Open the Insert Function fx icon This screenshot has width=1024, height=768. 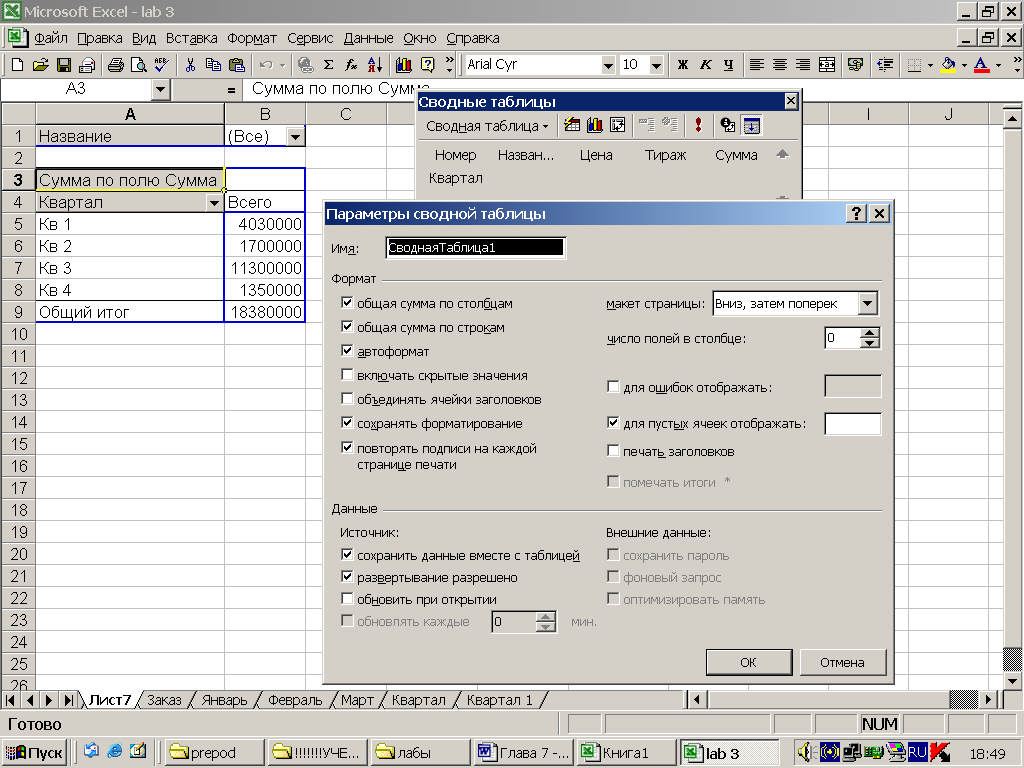pos(351,65)
